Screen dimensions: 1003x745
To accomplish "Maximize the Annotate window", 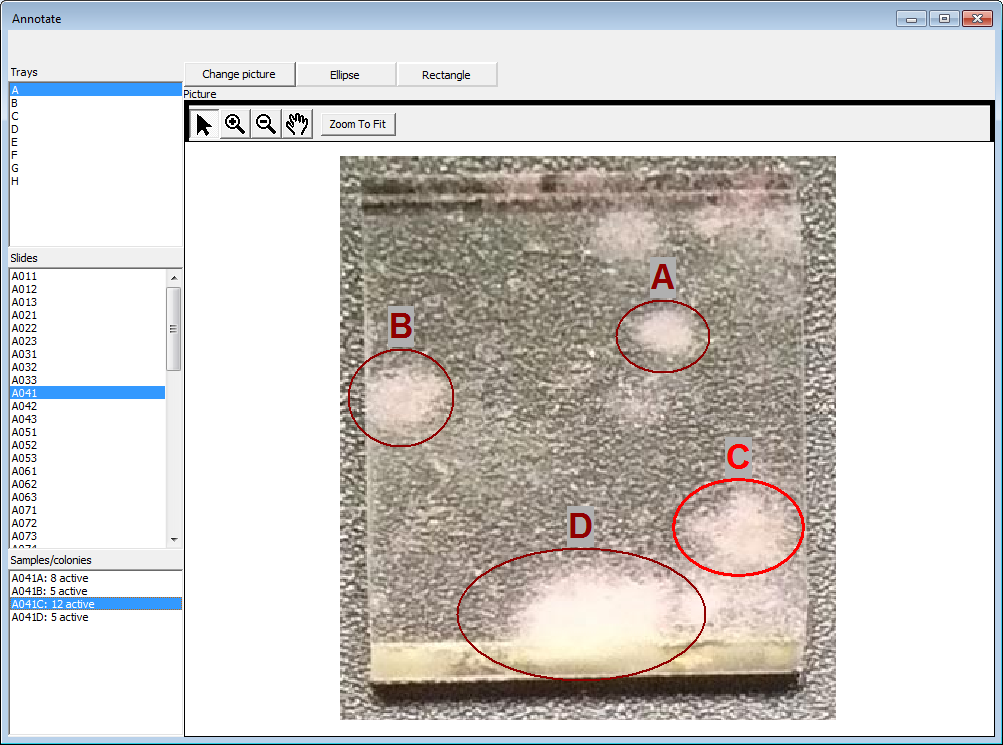I will click(x=944, y=19).
